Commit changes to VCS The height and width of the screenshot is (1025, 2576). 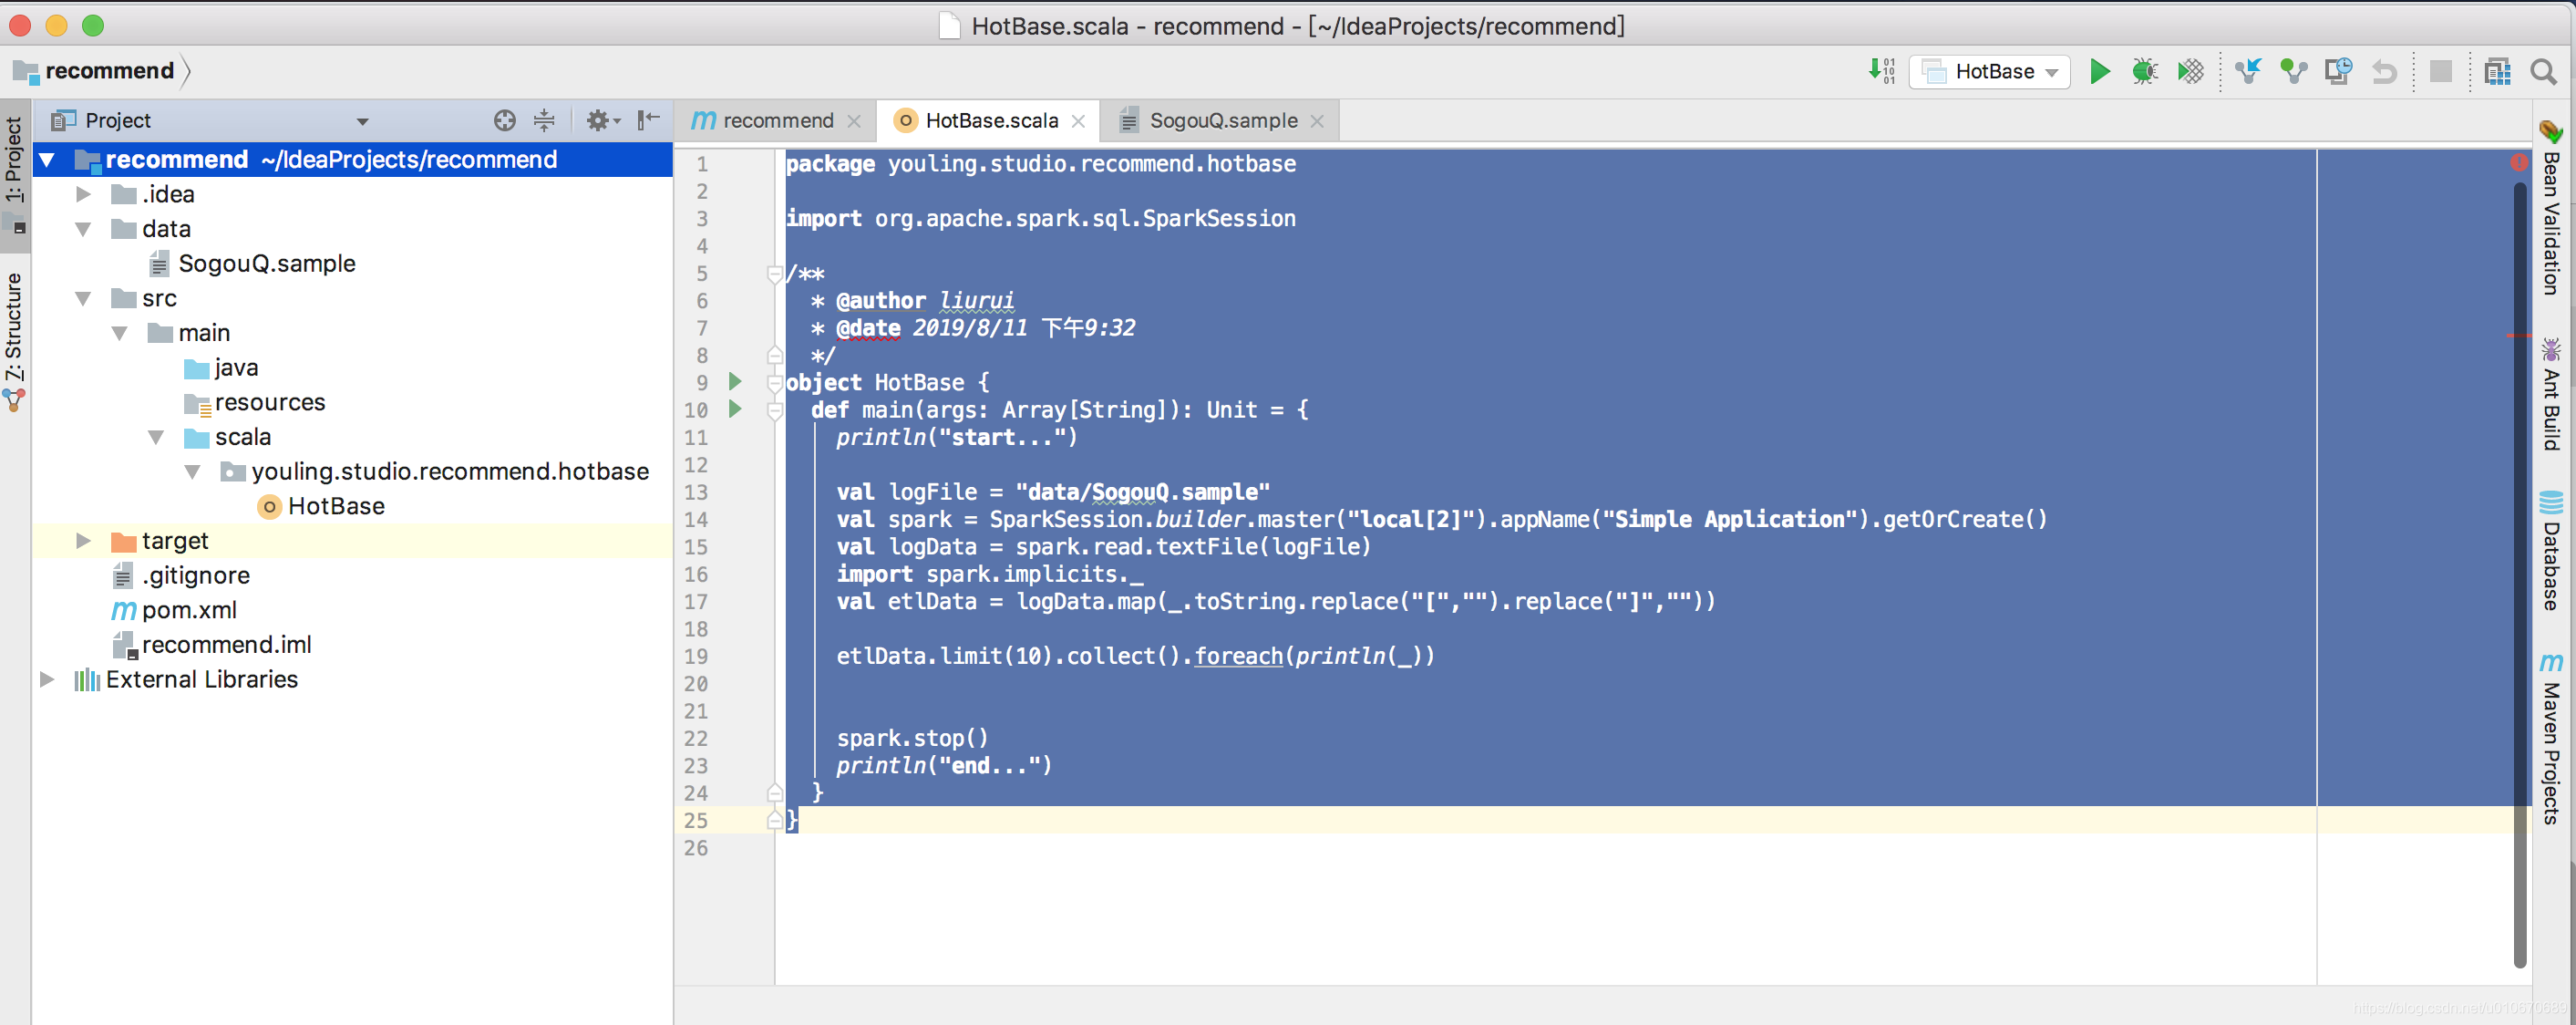[2293, 71]
